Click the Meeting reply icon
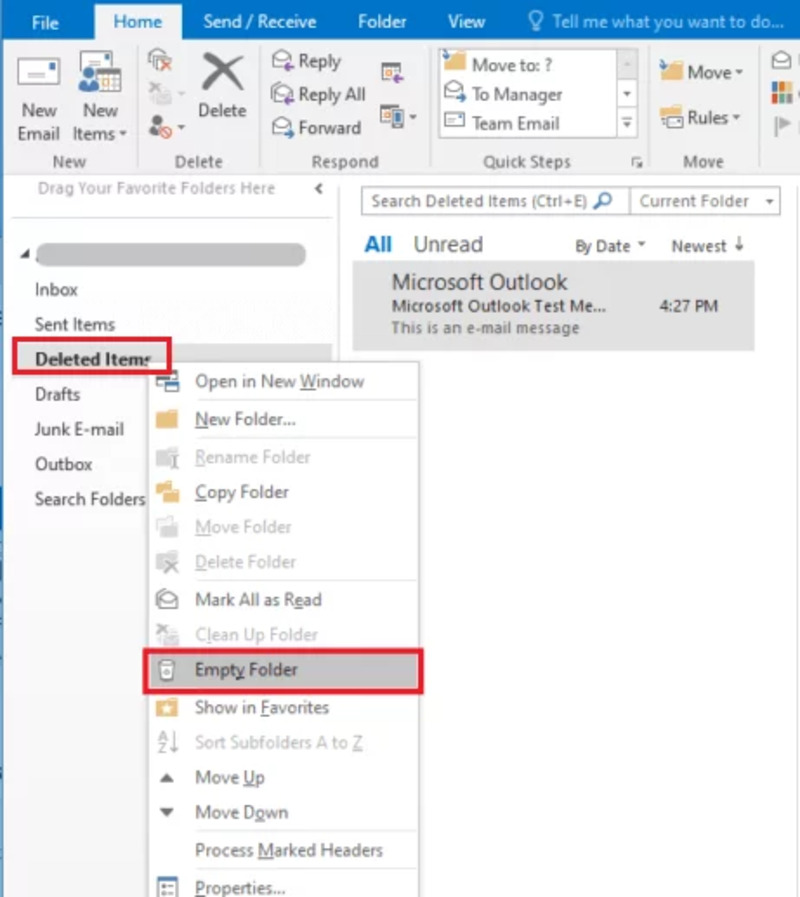This screenshot has height=897, width=800. pos(393,73)
